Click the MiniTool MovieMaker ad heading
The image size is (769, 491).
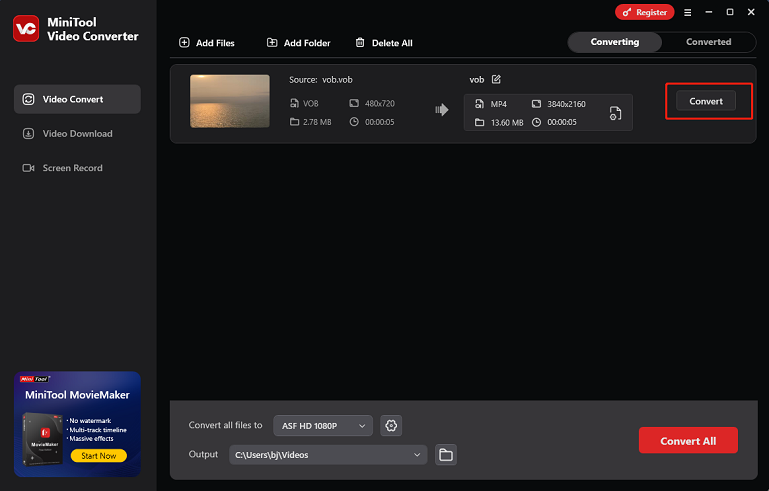tap(77, 395)
